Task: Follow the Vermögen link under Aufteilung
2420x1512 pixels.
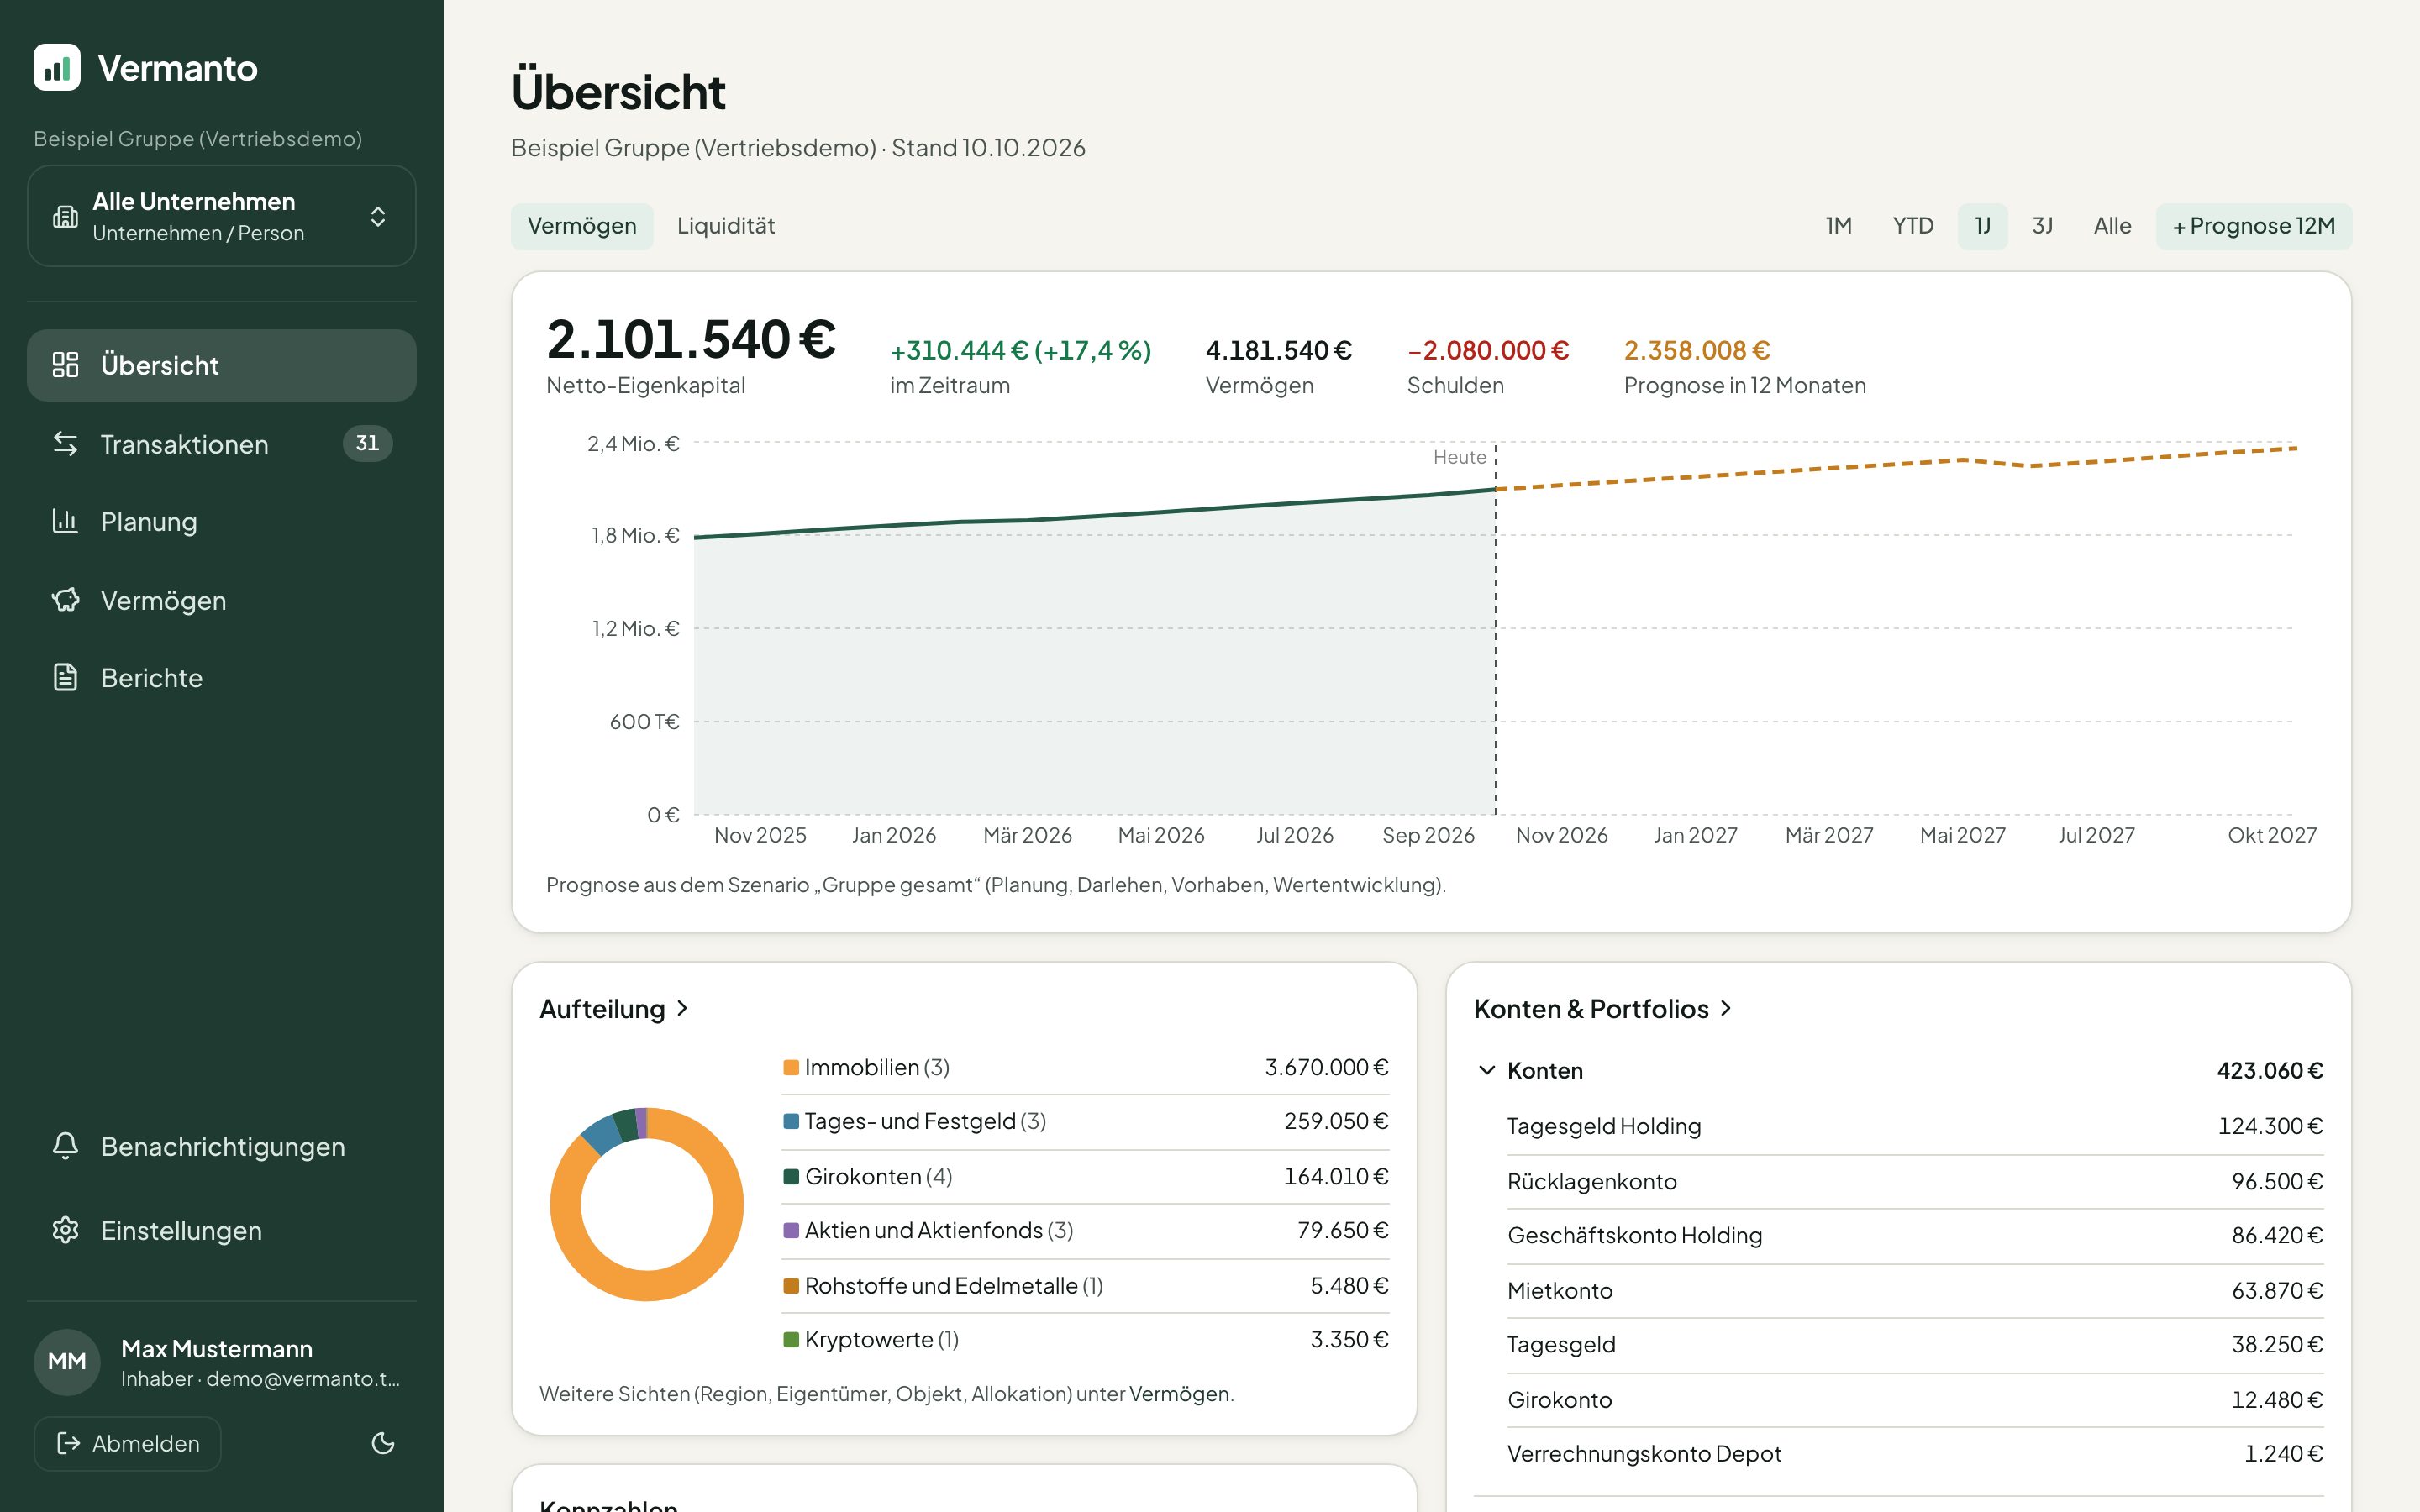Action: (x=1179, y=1393)
